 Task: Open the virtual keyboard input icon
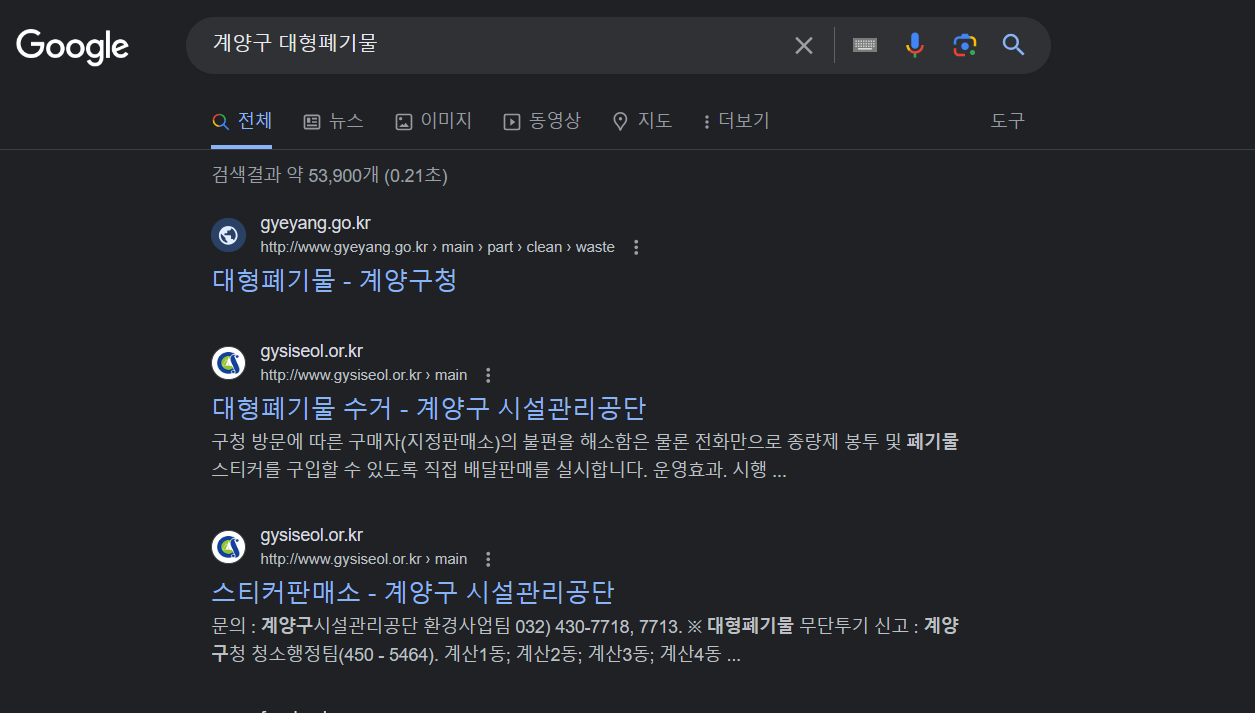coord(864,45)
